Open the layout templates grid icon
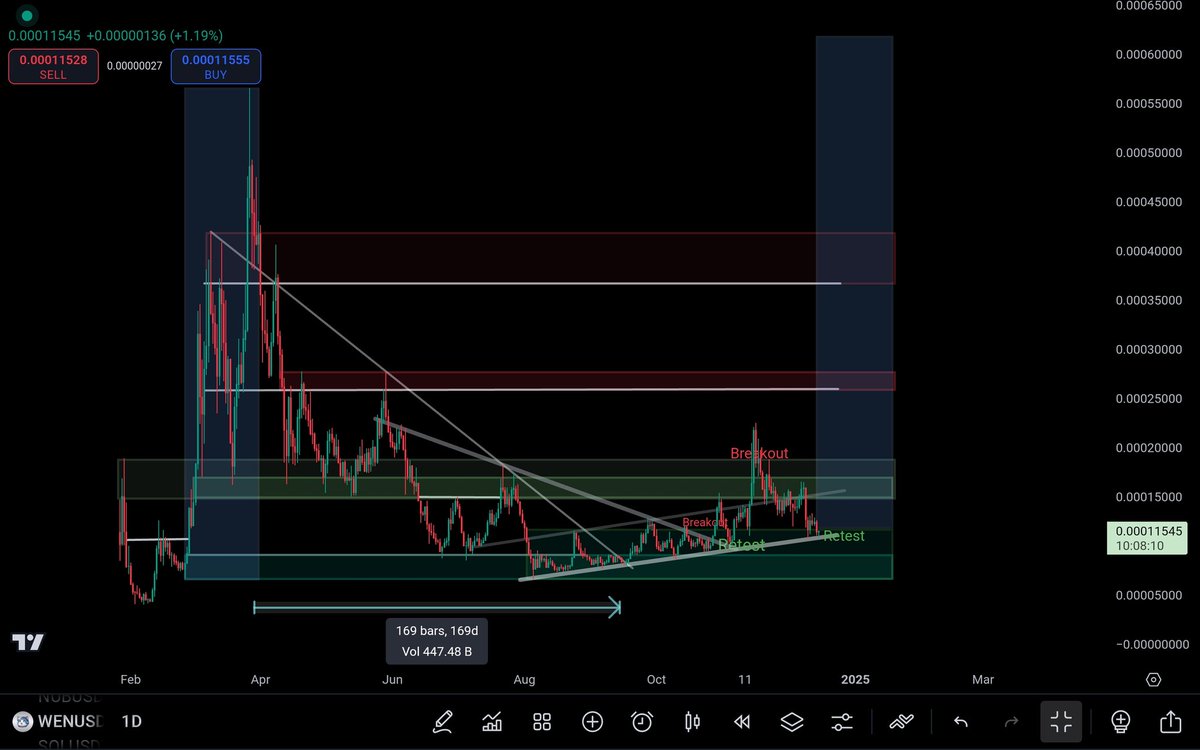This screenshot has height=750, width=1200. (x=542, y=721)
